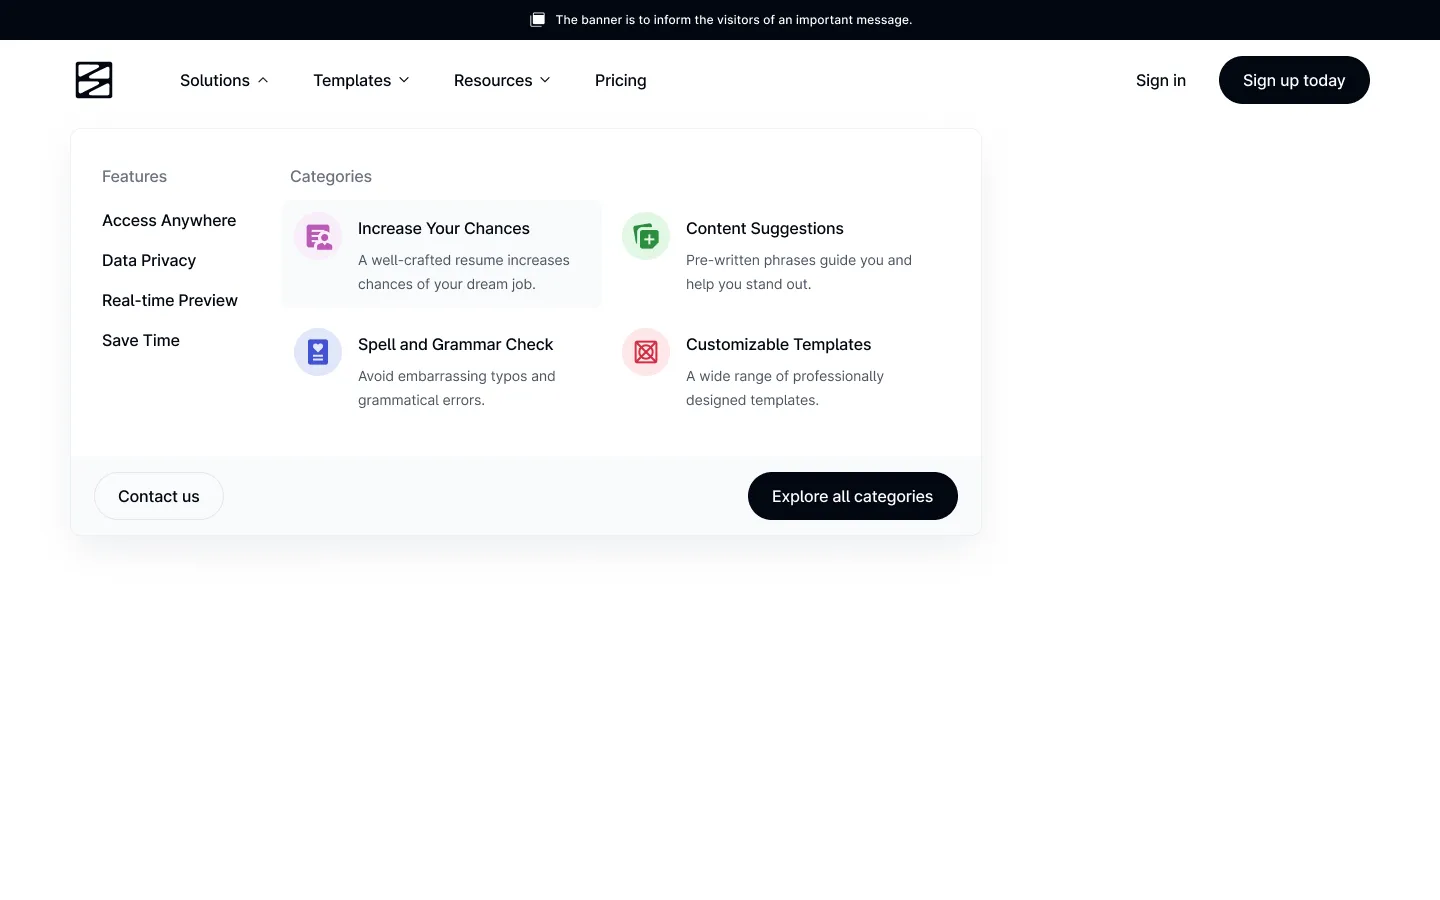The height and width of the screenshot is (900, 1440).
Task: Click the banner message icon
Action: (x=537, y=20)
